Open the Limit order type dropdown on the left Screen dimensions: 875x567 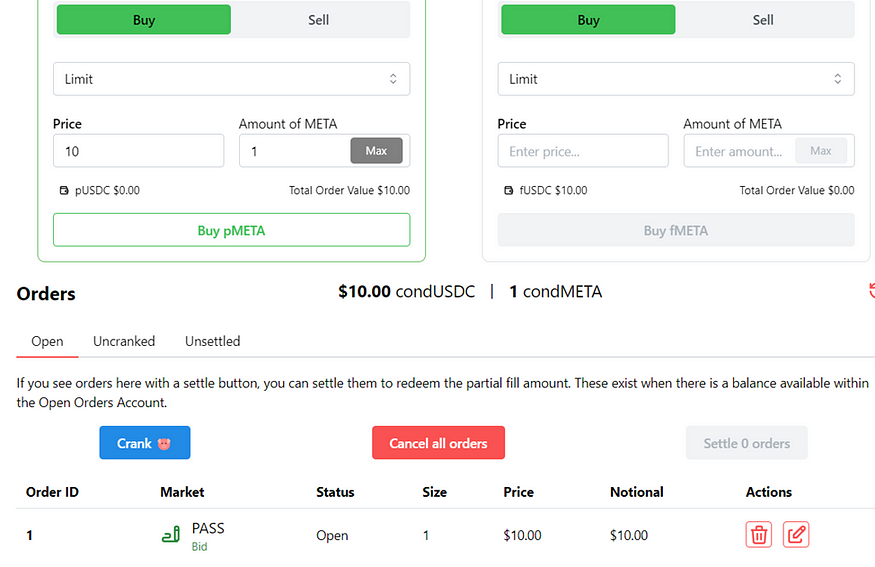click(232, 79)
